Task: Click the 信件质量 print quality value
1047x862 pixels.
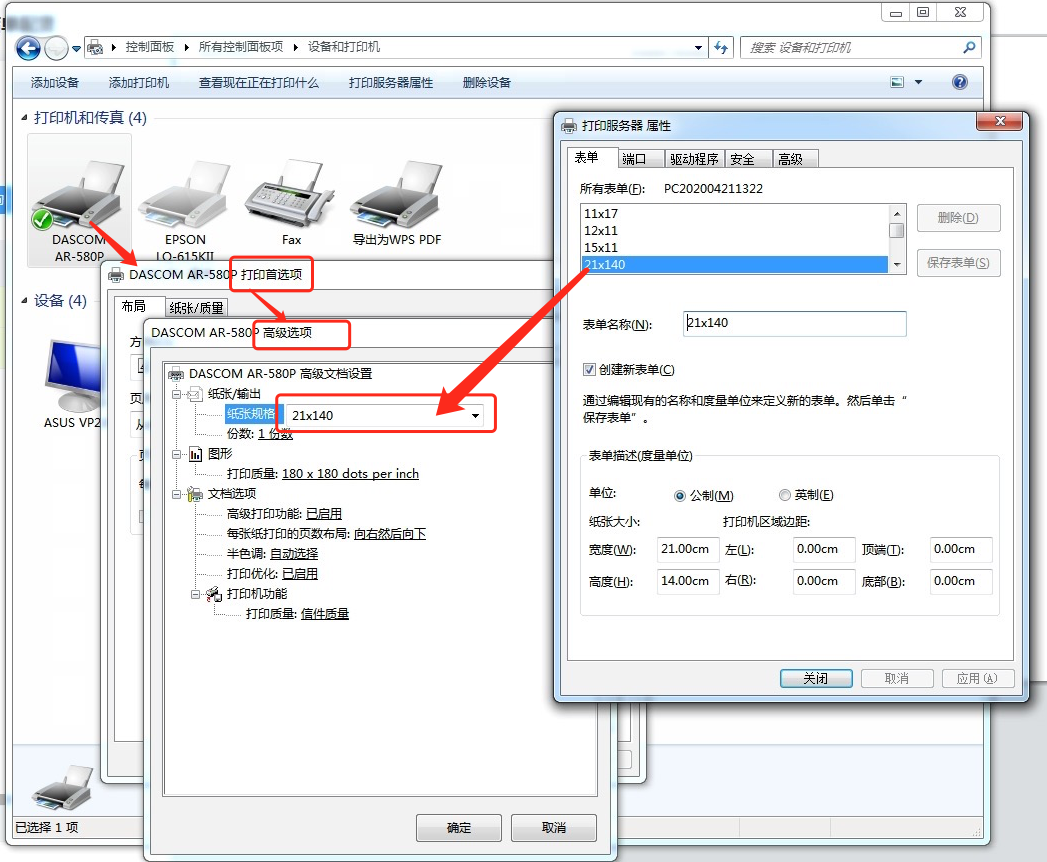Action: (x=325, y=614)
